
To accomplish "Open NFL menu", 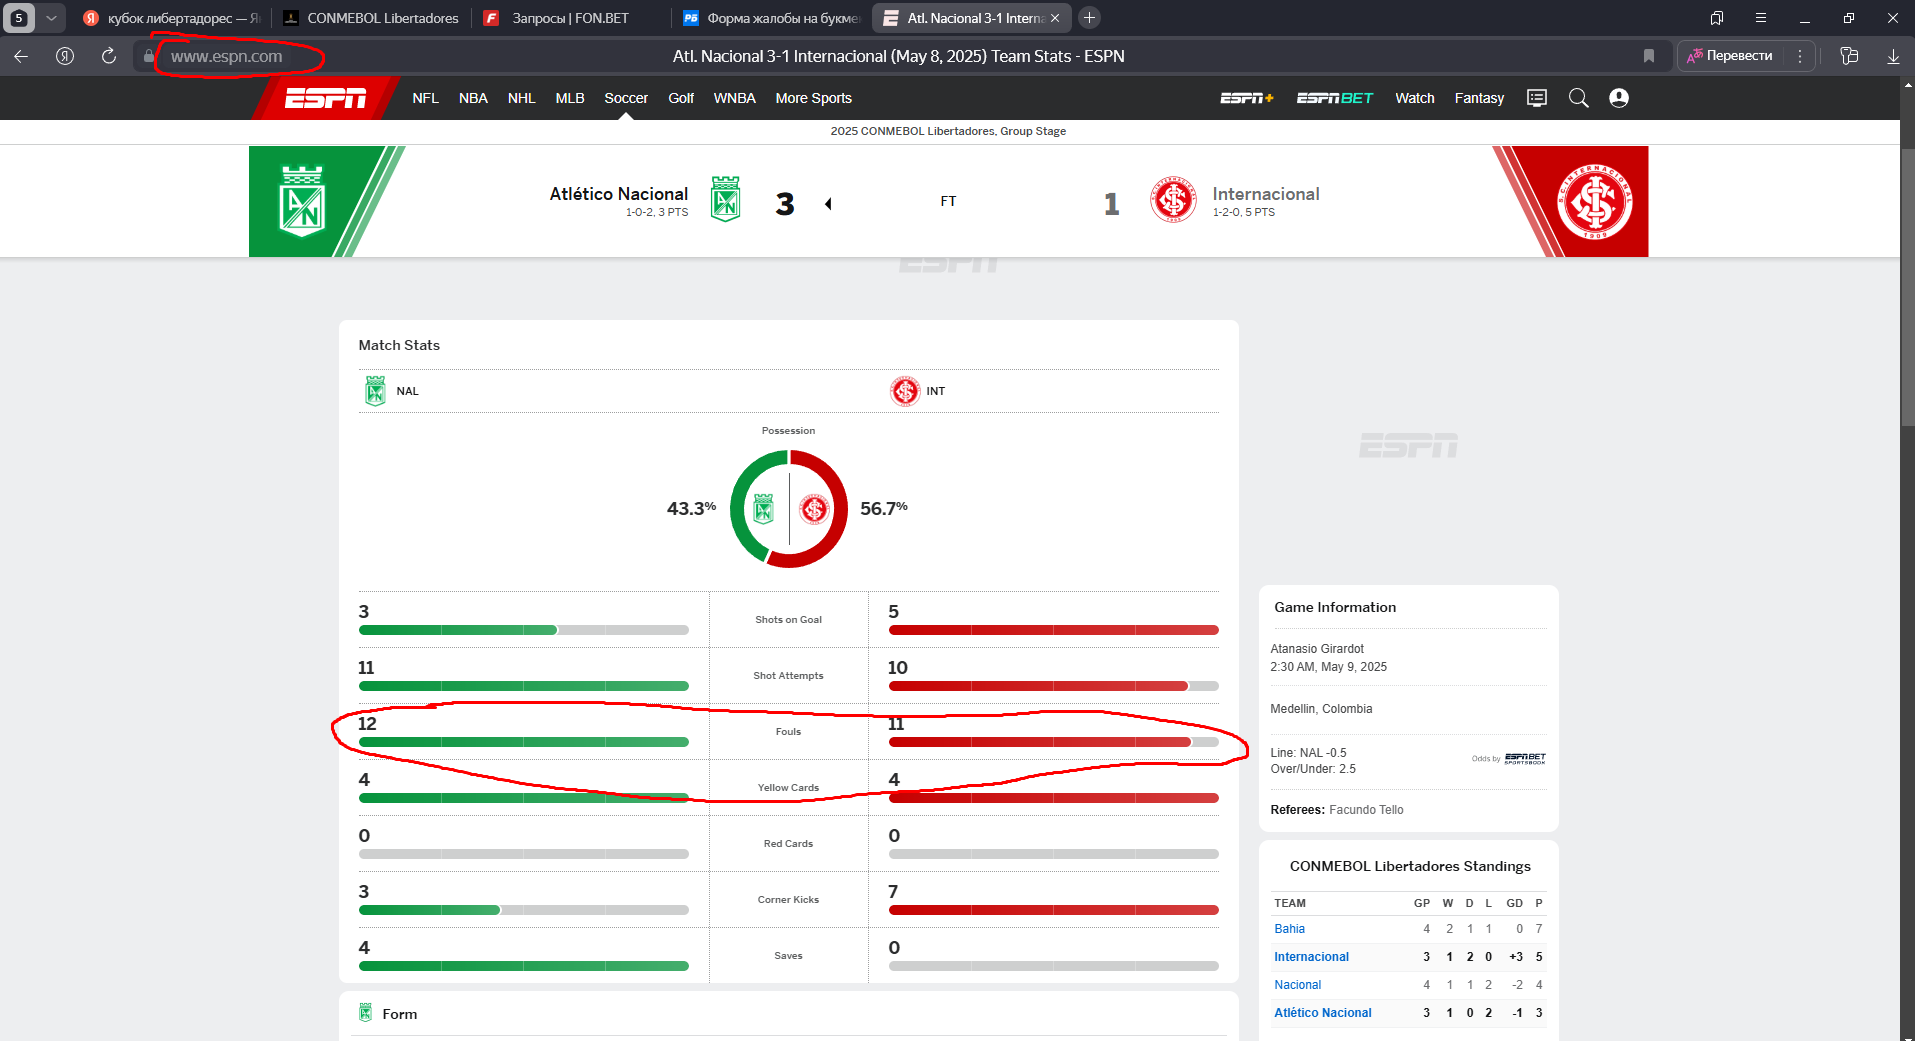I will tap(426, 98).
